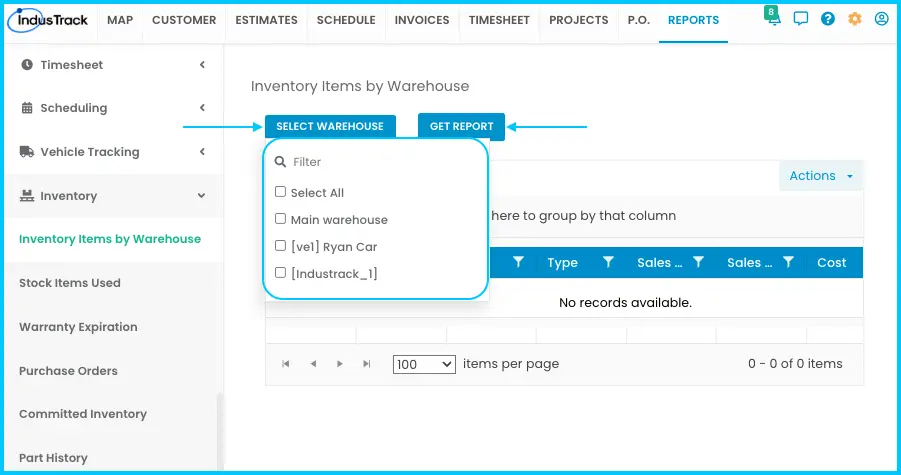
Task: Check the [Industrack_1] checkbox
Action: click(280, 273)
